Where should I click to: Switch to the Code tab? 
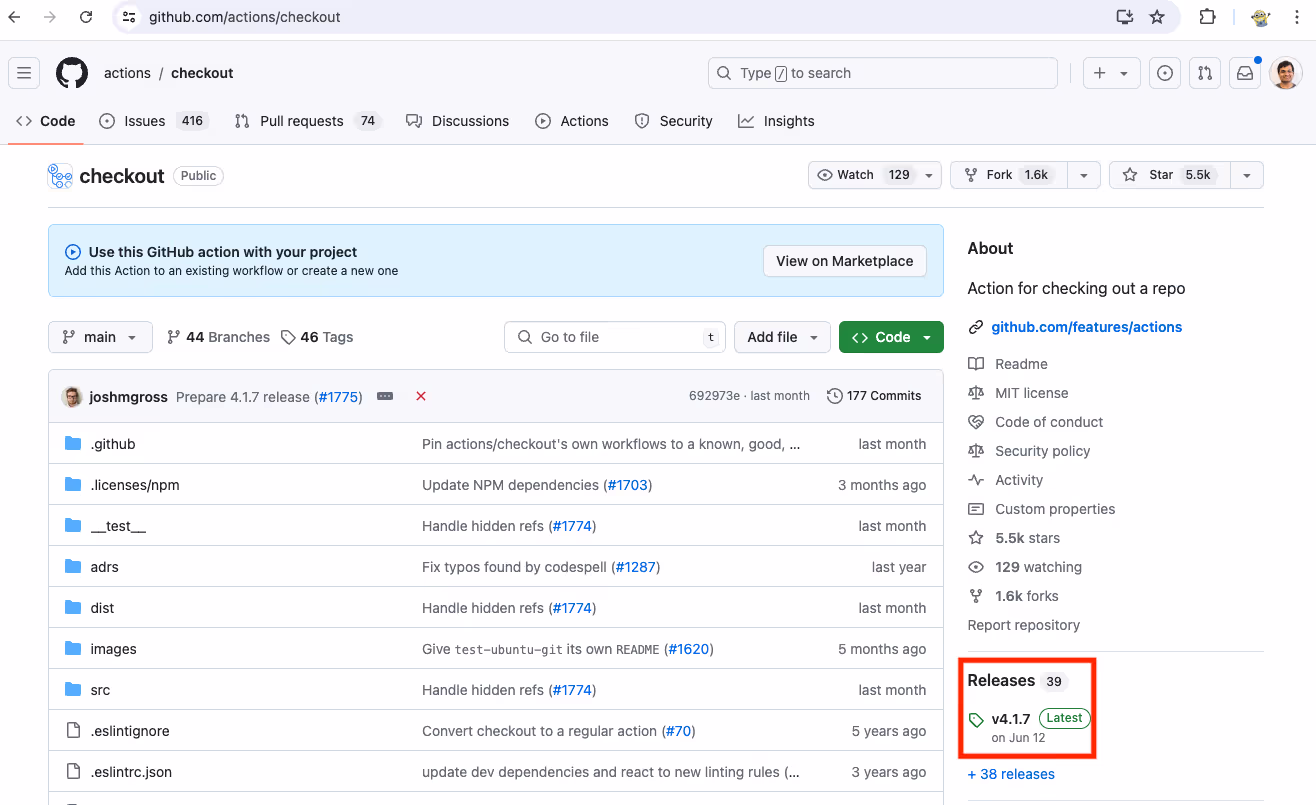46,121
